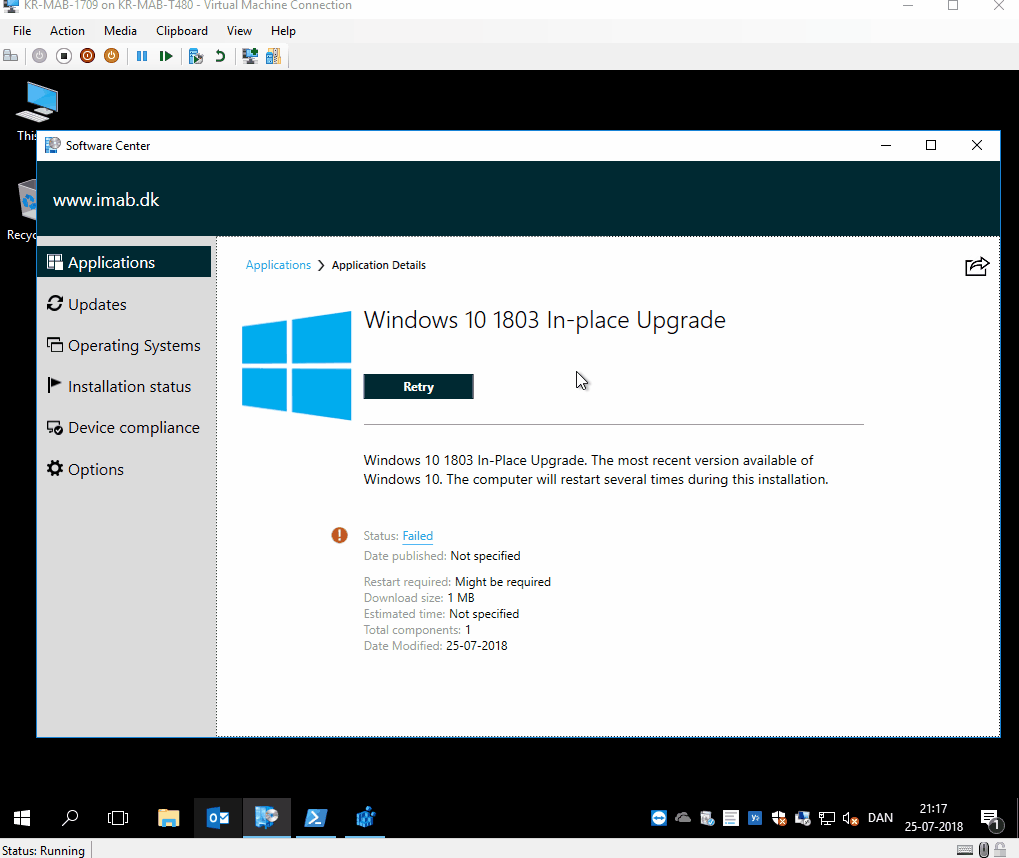Create a checkpoint from the toolbar

pos(196,56)
